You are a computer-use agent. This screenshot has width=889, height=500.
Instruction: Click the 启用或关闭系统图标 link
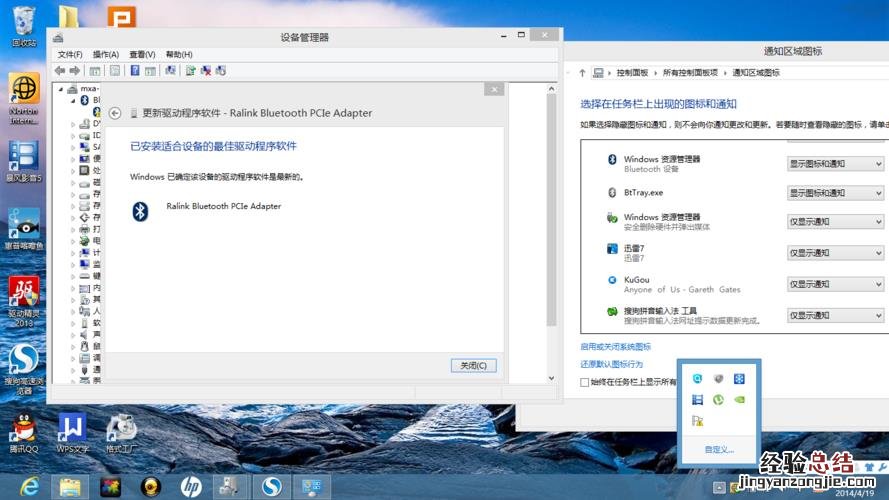(x=616, y=347)
